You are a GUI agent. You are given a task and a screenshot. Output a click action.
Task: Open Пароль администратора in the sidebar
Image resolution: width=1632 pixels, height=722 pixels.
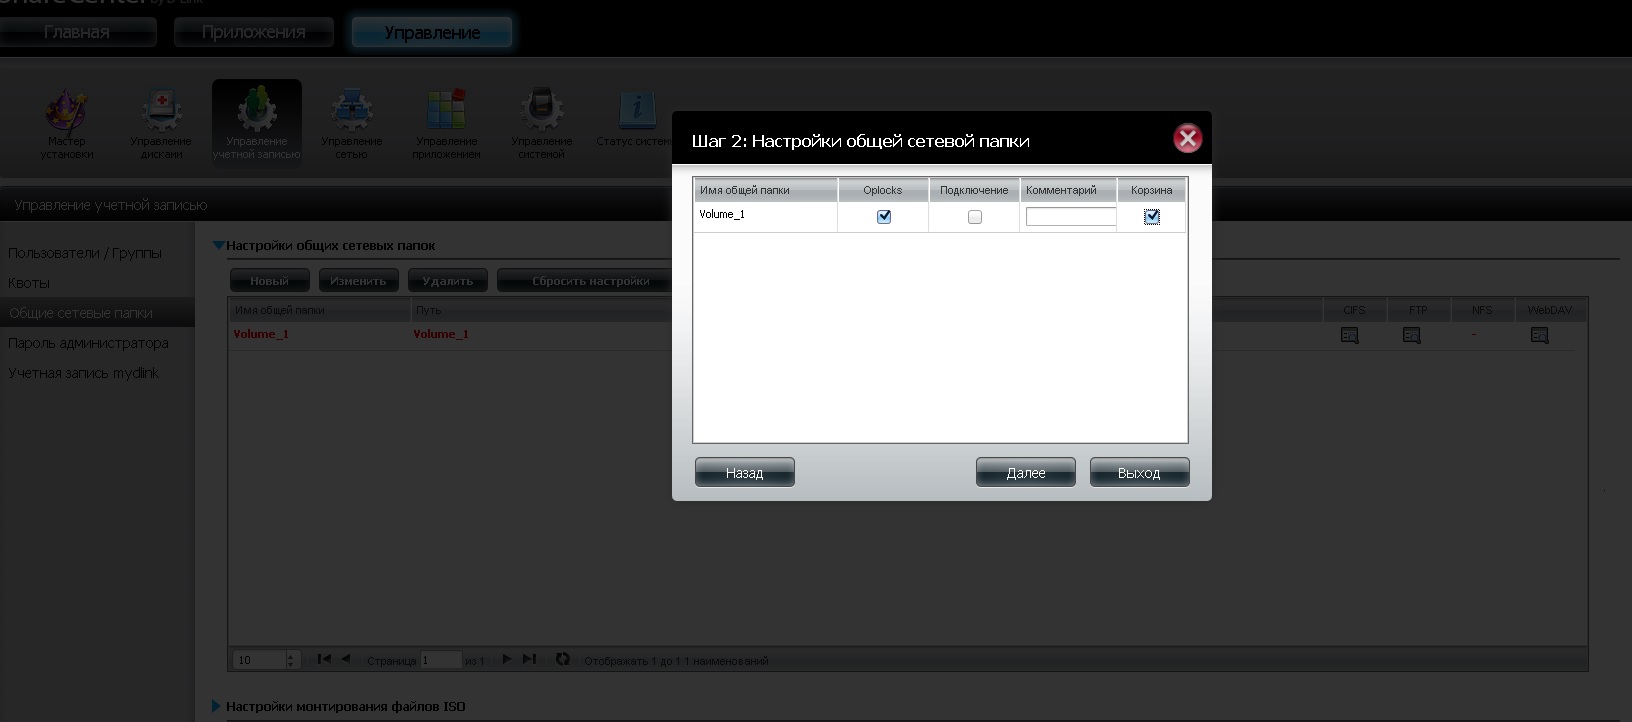[88, 343]
